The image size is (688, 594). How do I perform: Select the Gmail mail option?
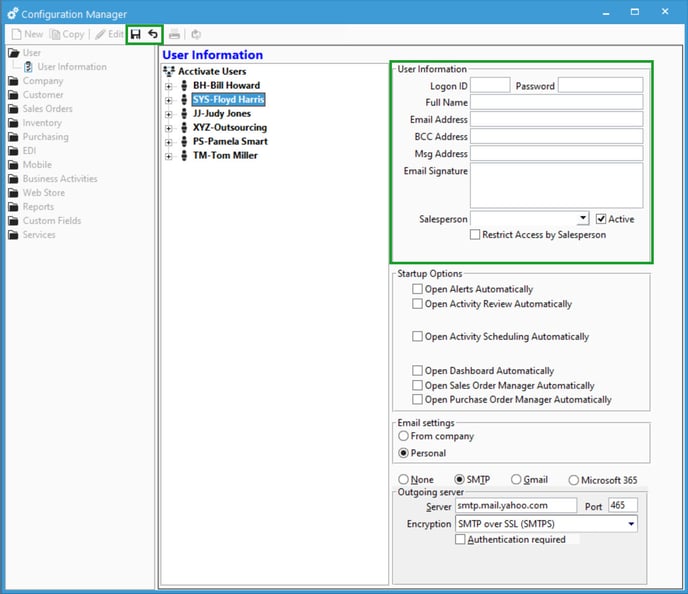pos(516,479)
